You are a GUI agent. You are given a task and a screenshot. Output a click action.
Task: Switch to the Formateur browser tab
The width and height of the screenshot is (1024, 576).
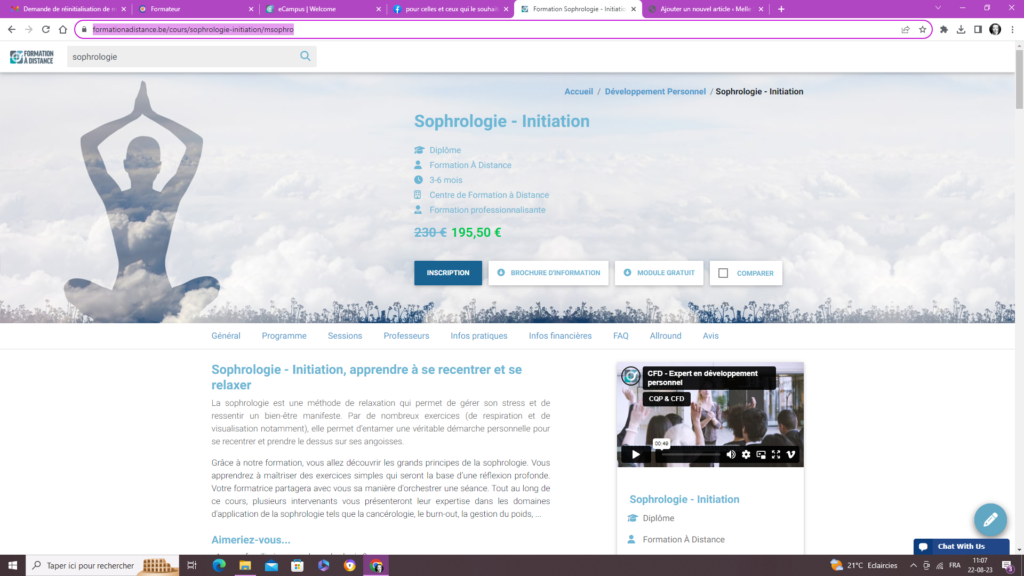194,9
